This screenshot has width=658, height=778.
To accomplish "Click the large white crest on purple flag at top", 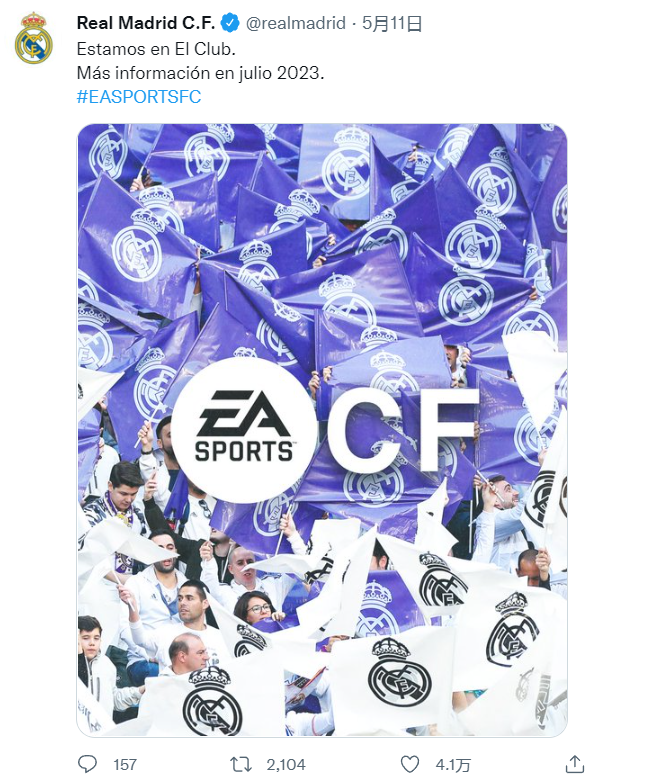I will [349, 163].
